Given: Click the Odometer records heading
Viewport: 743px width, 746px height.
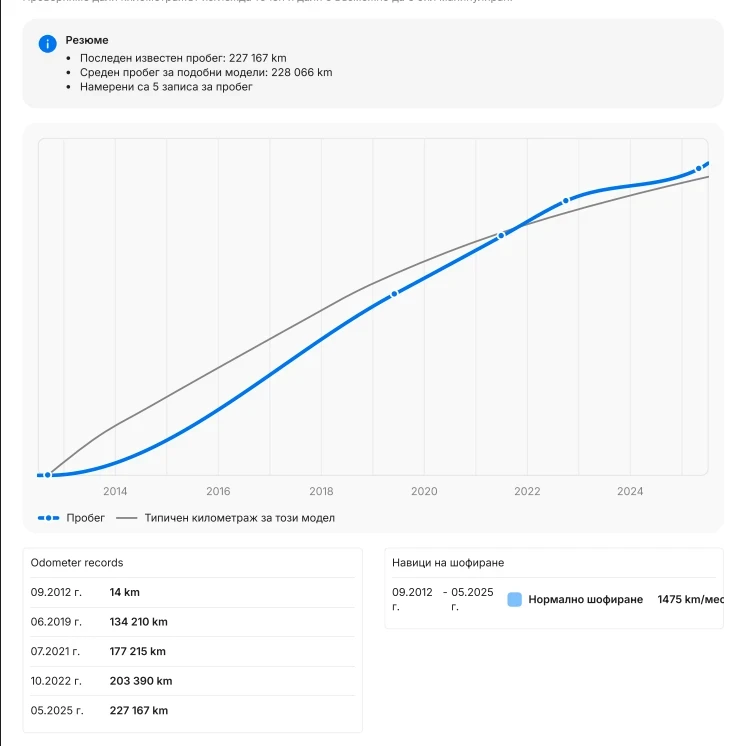Looking at the screenshot, I should 77,562.
